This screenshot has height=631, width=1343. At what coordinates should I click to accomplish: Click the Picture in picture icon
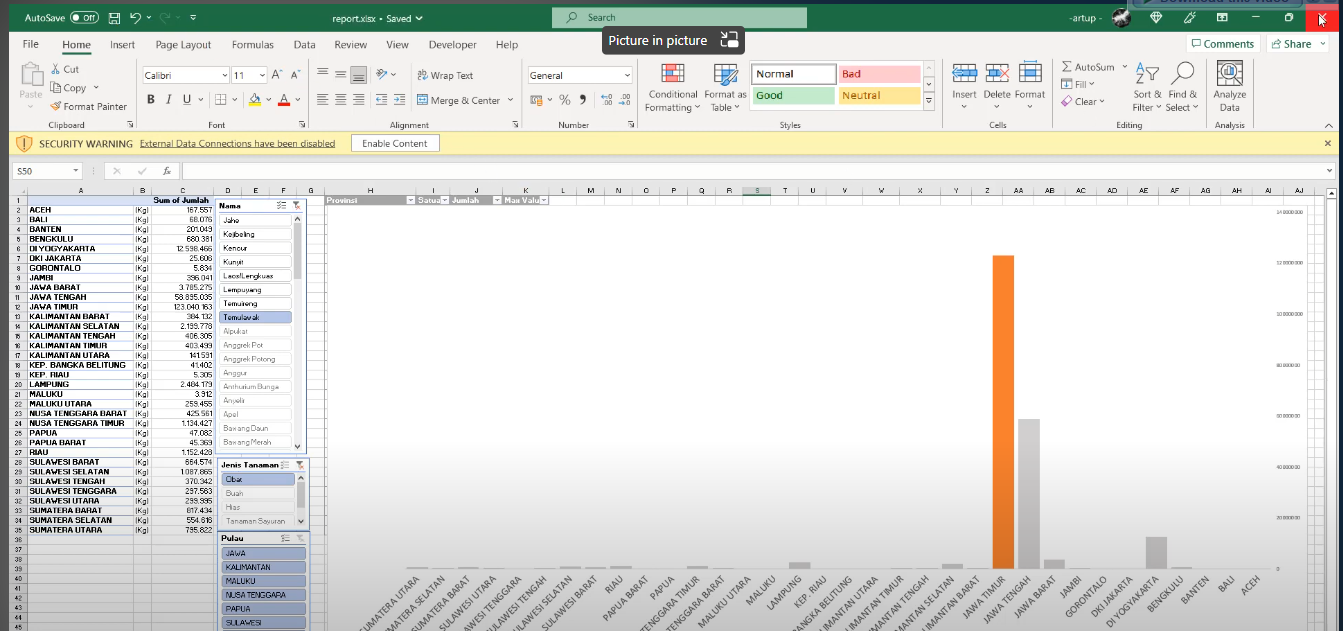coord(729,41)
